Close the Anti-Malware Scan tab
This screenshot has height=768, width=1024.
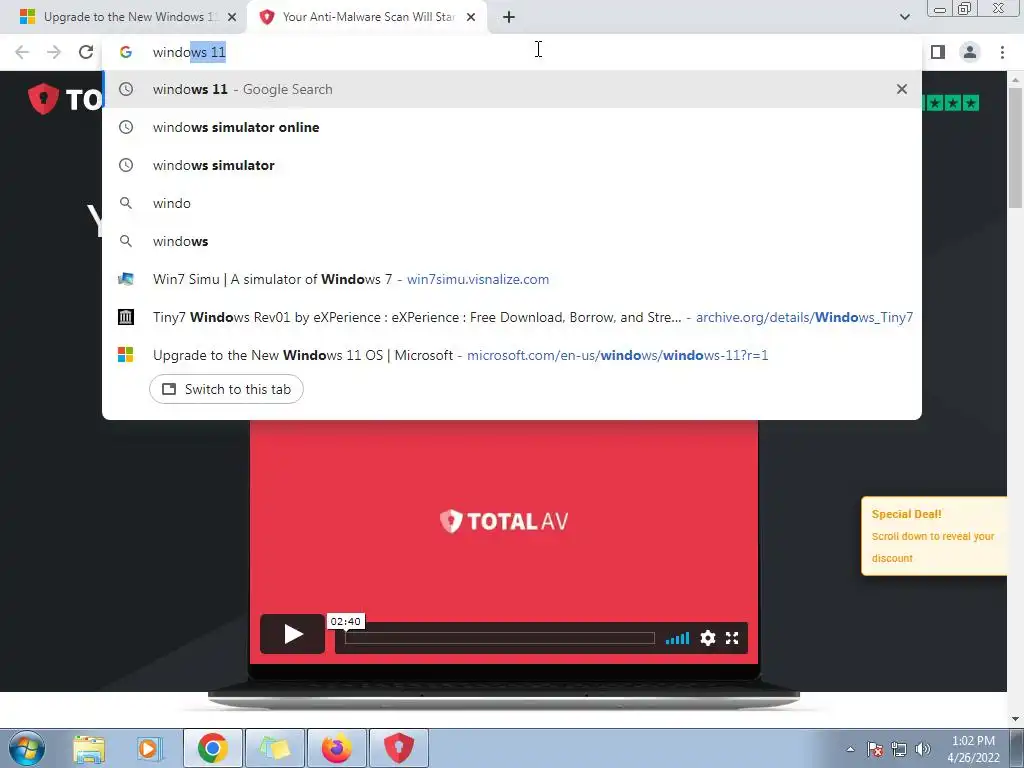point(471,17)
